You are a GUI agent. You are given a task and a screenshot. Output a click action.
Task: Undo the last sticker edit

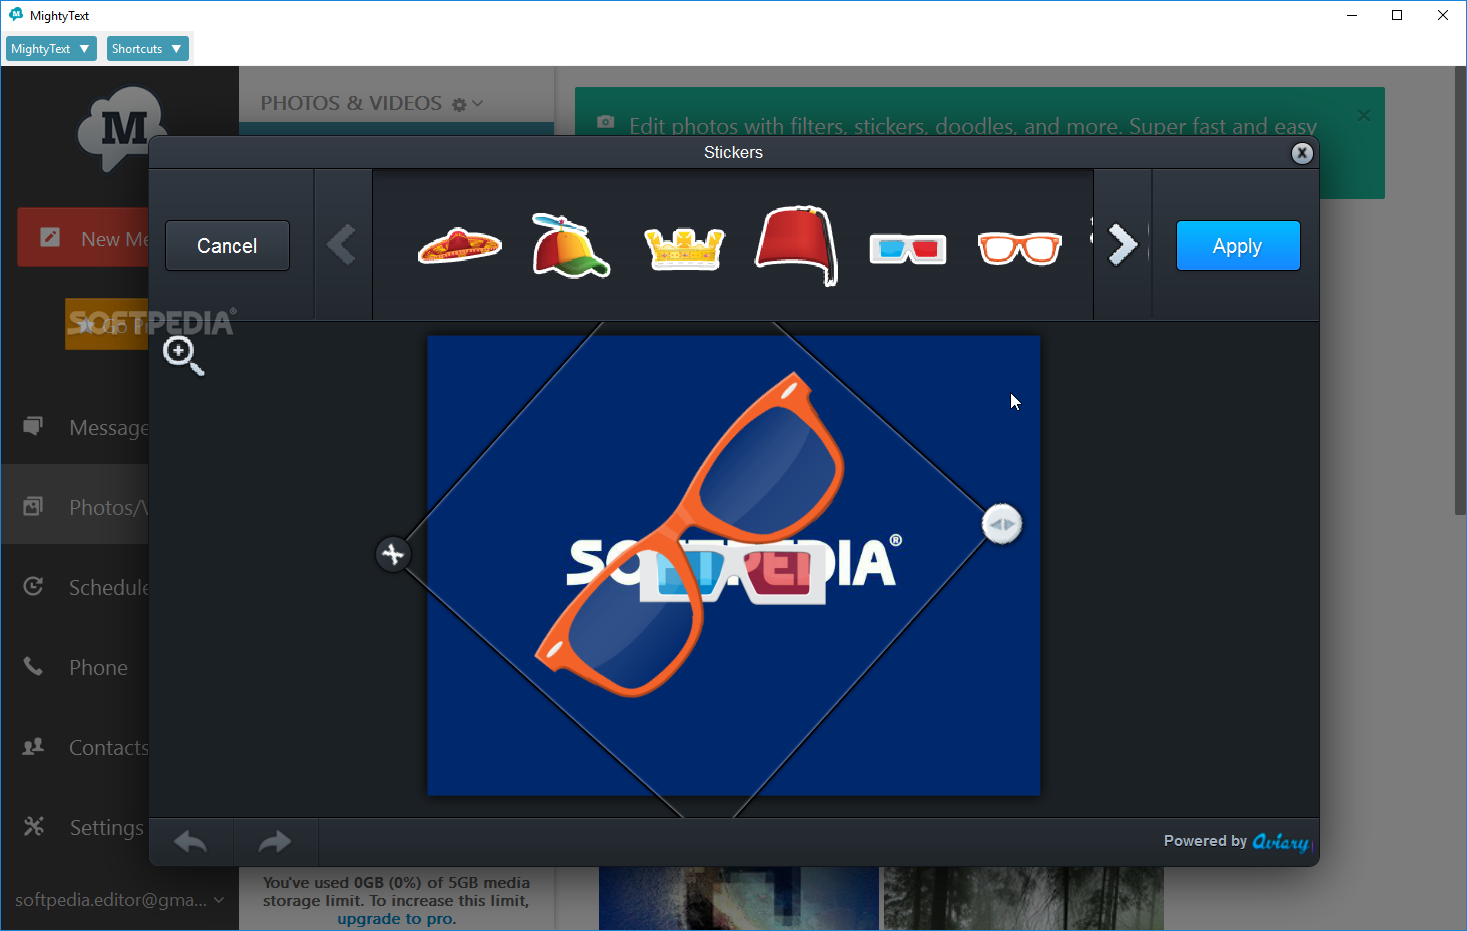tap(191, 842)
